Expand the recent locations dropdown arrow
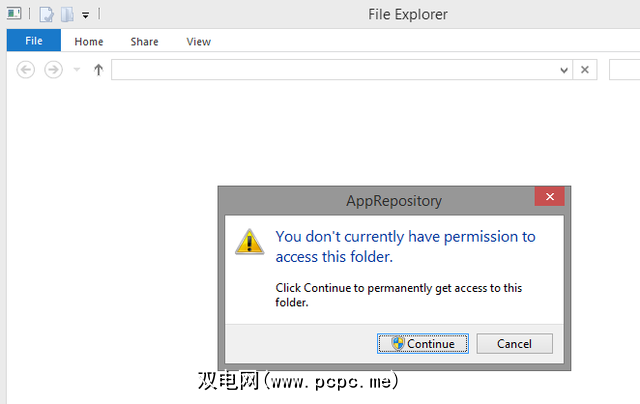The width and height of the screenshot is (640, 404). (77, 70)
